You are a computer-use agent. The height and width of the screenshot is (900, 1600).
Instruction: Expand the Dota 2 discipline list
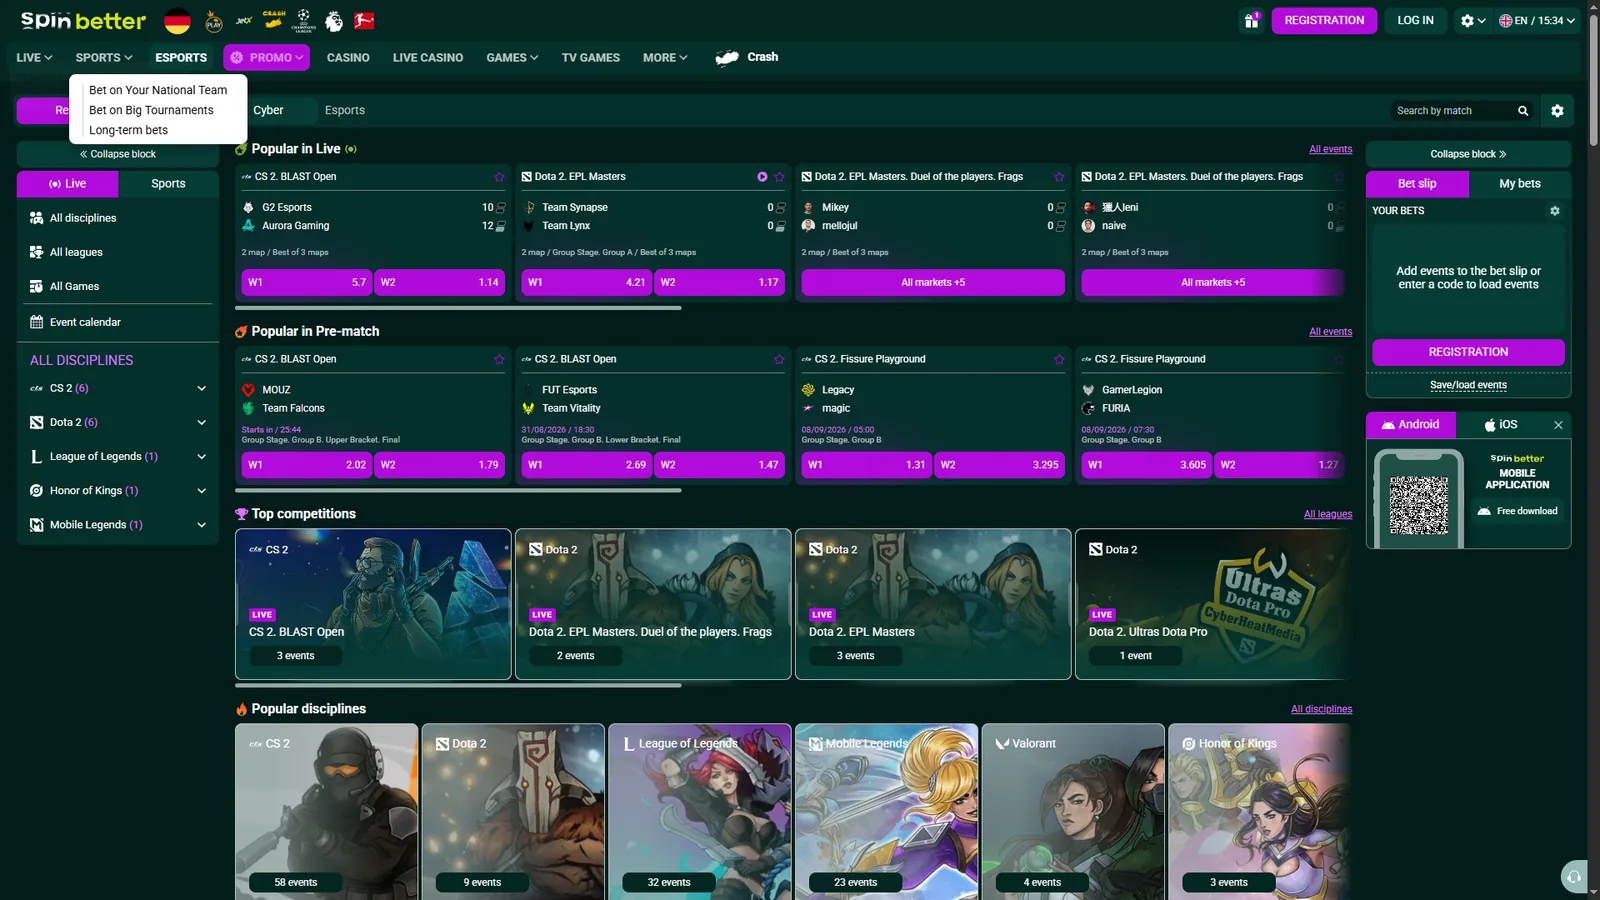(201, 422)
